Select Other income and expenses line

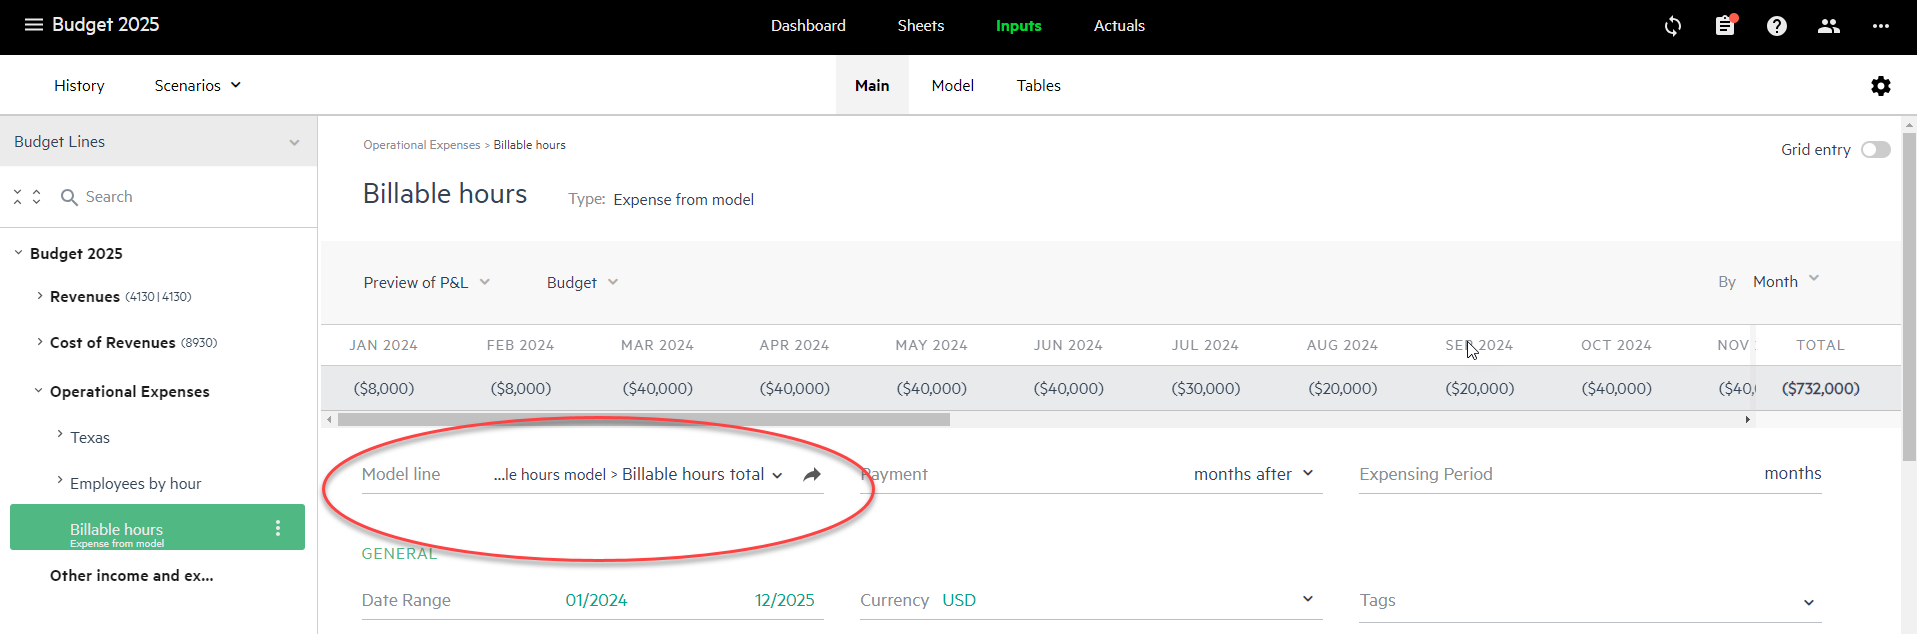[x=132, y=576]
